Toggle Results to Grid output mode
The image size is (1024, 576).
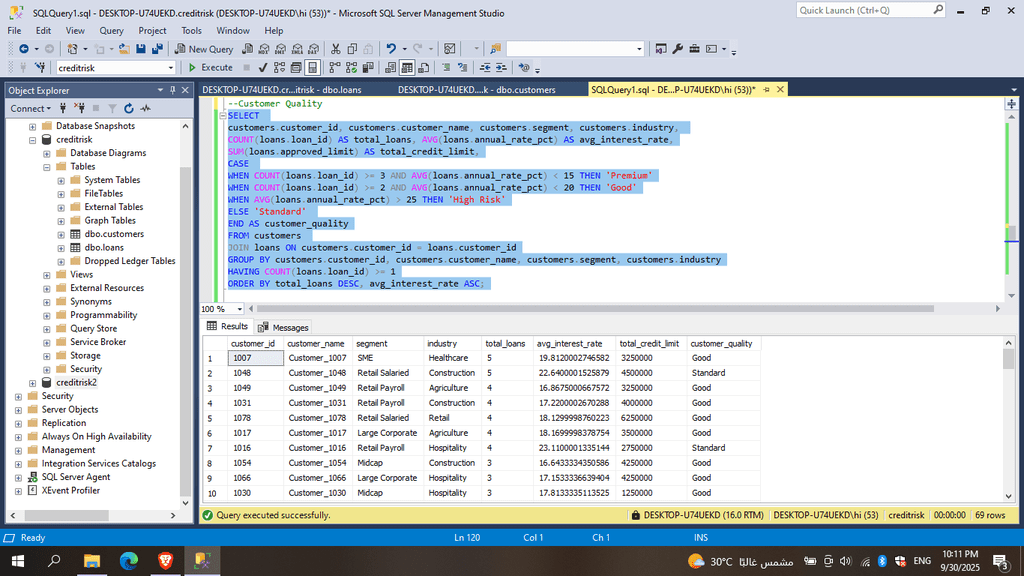pos(407,67)
